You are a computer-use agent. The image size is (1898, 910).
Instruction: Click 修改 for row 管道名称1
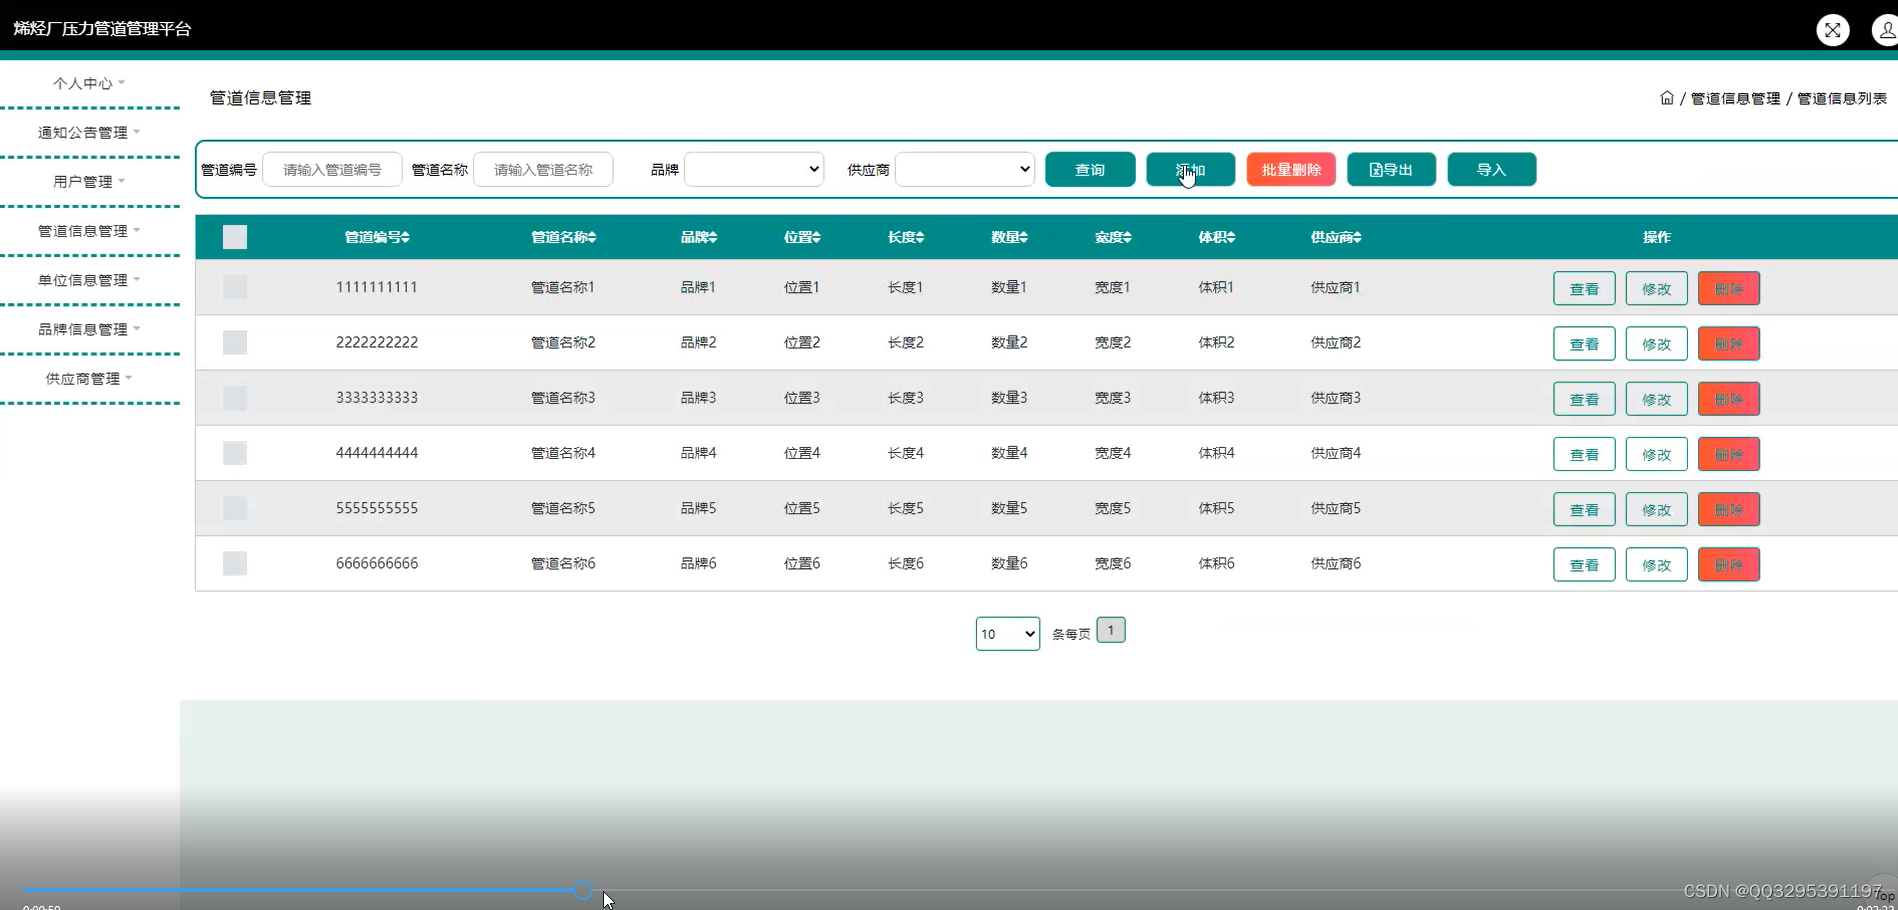1656,289
